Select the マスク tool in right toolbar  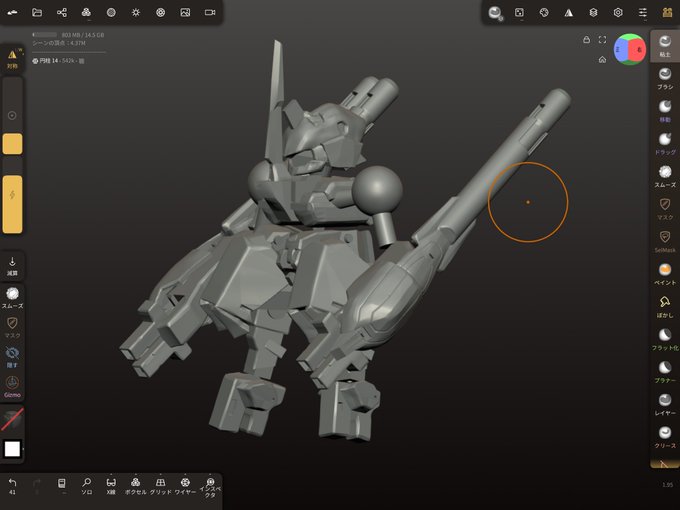pyautogui.click(x=665, y=209)
